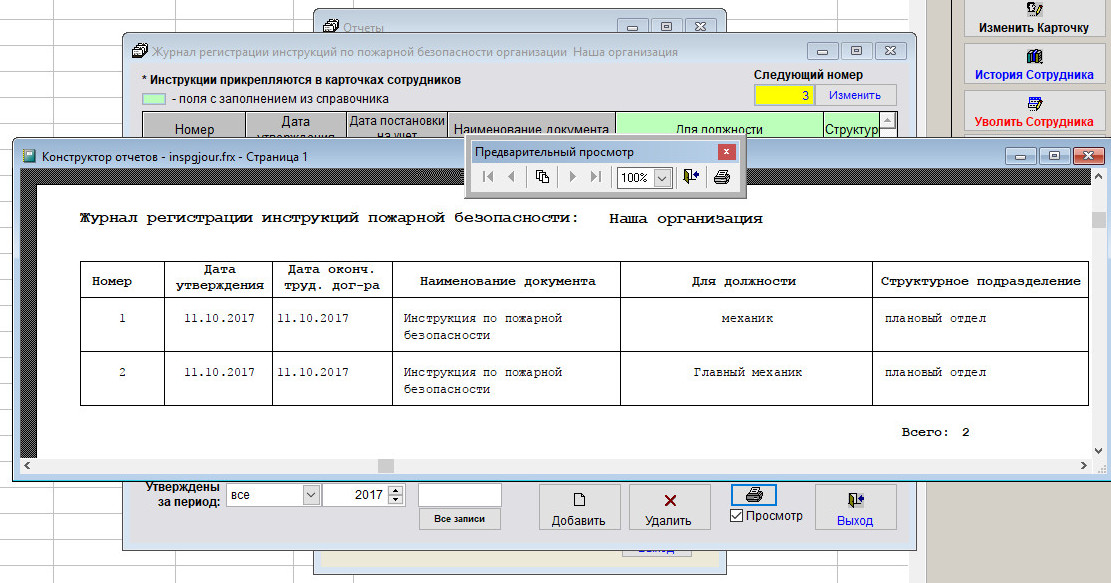Open История Сотрудника in right panel
This screenshot has height=583, width=1111.
click(1033, 66)
